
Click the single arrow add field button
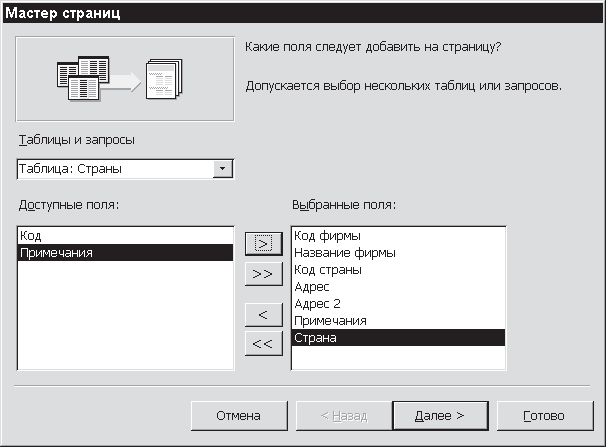pos(262,243)
